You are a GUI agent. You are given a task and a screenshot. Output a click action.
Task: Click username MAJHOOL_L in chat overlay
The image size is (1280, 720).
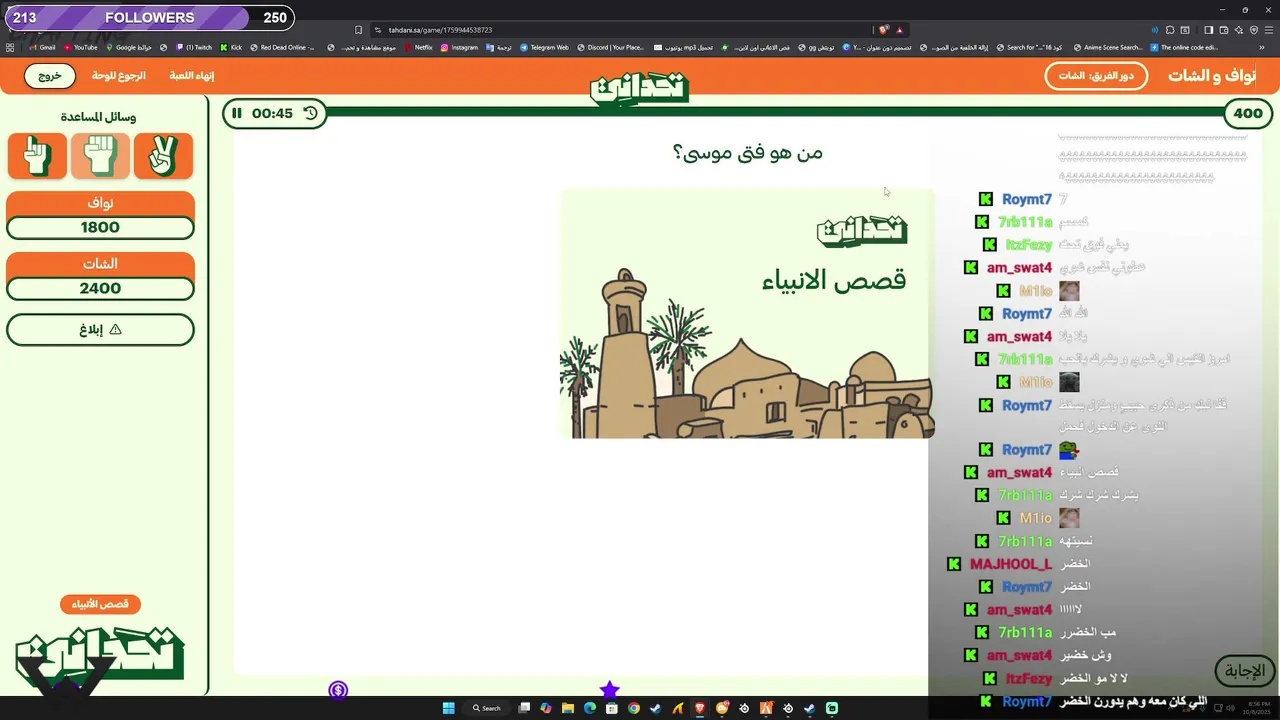click(1010, 564)
